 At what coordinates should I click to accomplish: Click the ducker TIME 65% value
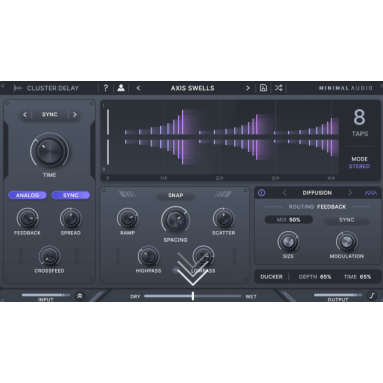357,277
